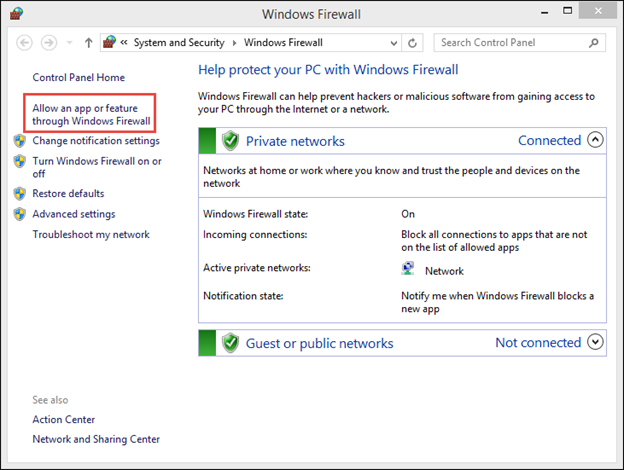Go up one level with the Up arrow

tap(88, 43)
